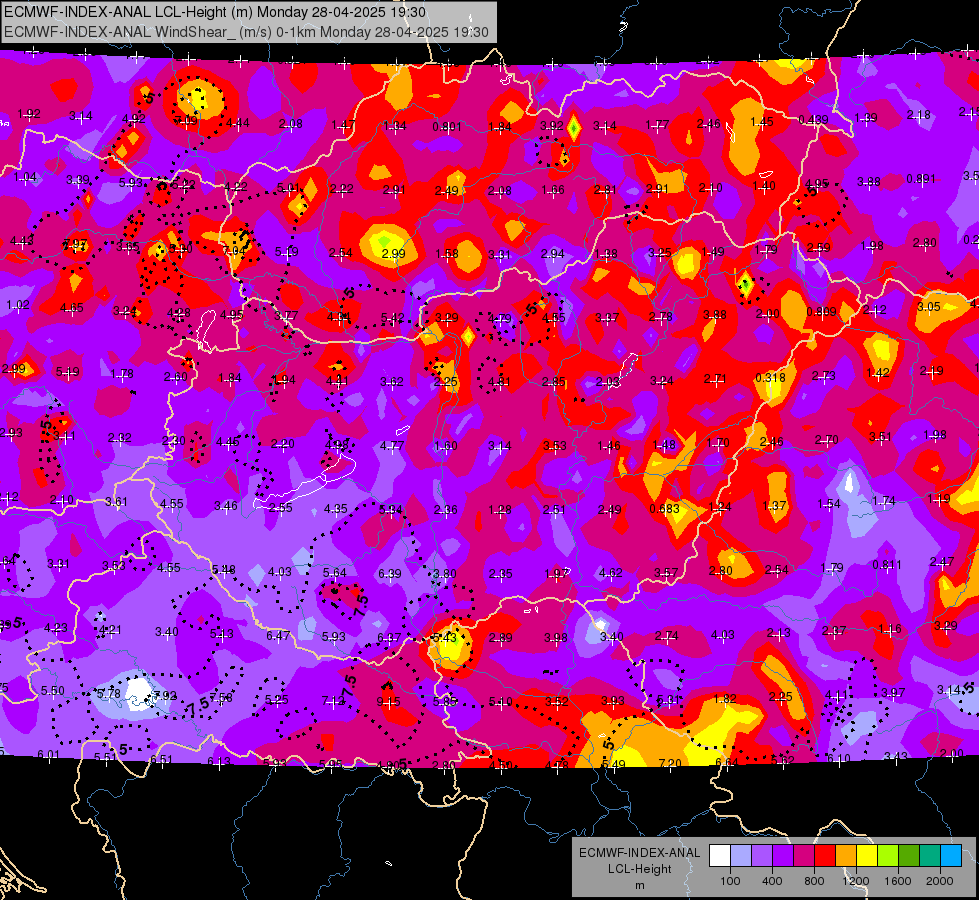The width and height of the screenshot is (979, 900).
Task: Click the legend label 100
Action: [x=730, y=881]
